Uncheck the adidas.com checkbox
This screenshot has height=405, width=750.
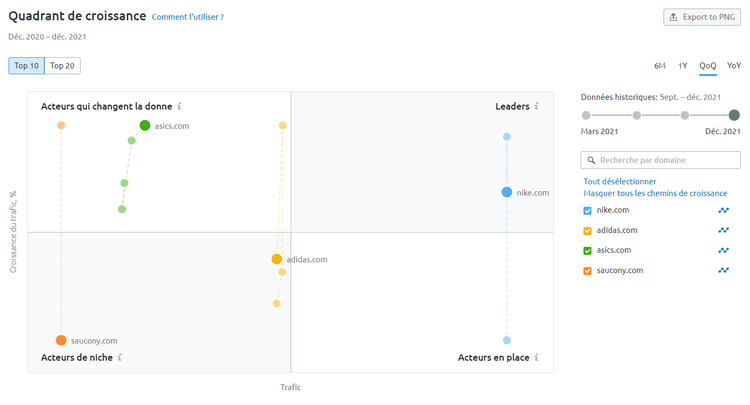[587, 231]
